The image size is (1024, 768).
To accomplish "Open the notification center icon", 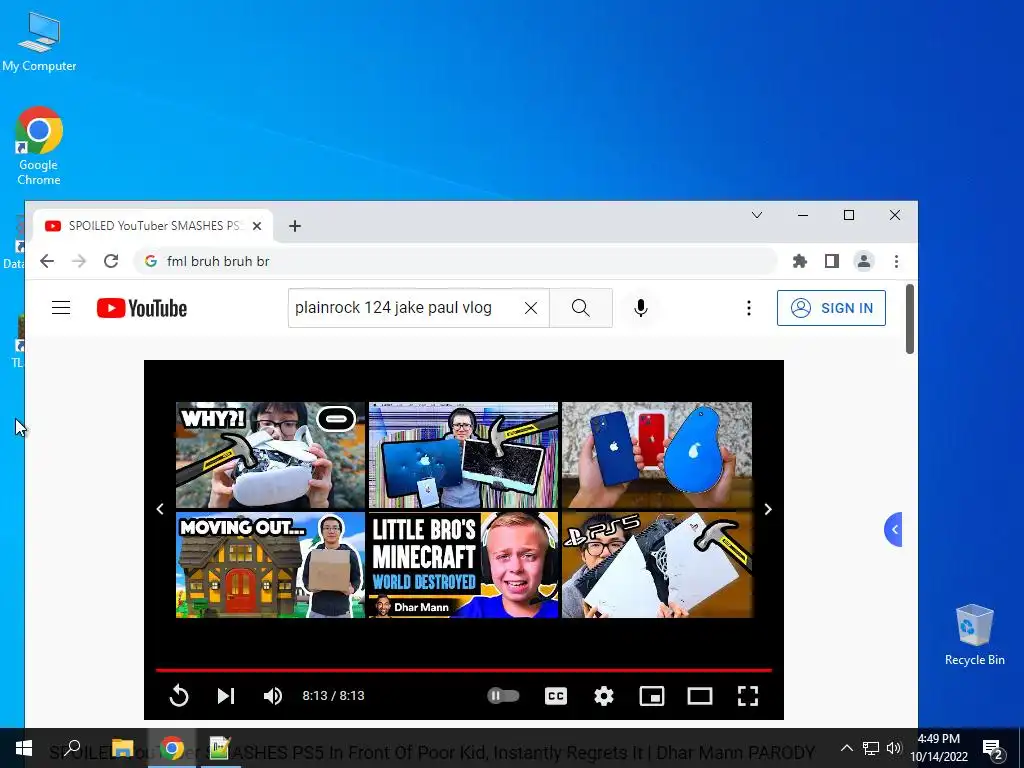I will coord(993,750).
